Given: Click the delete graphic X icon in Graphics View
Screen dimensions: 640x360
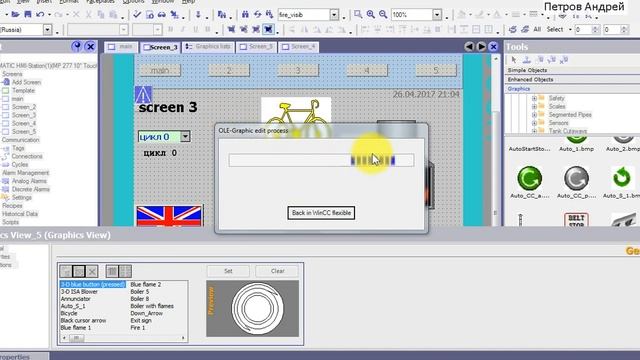Looking at the screenshot, I should [92, 271].
